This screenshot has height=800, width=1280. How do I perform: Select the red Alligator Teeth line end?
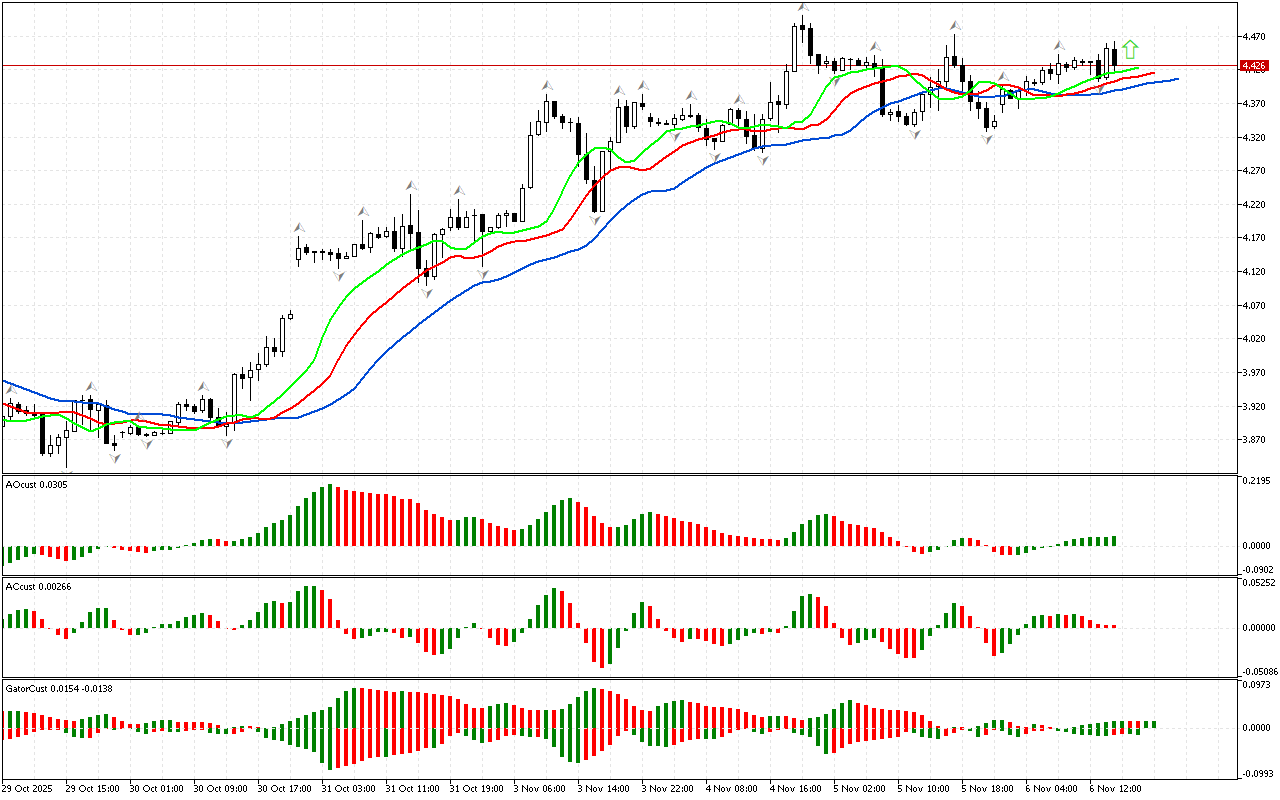click(1153, 73)
